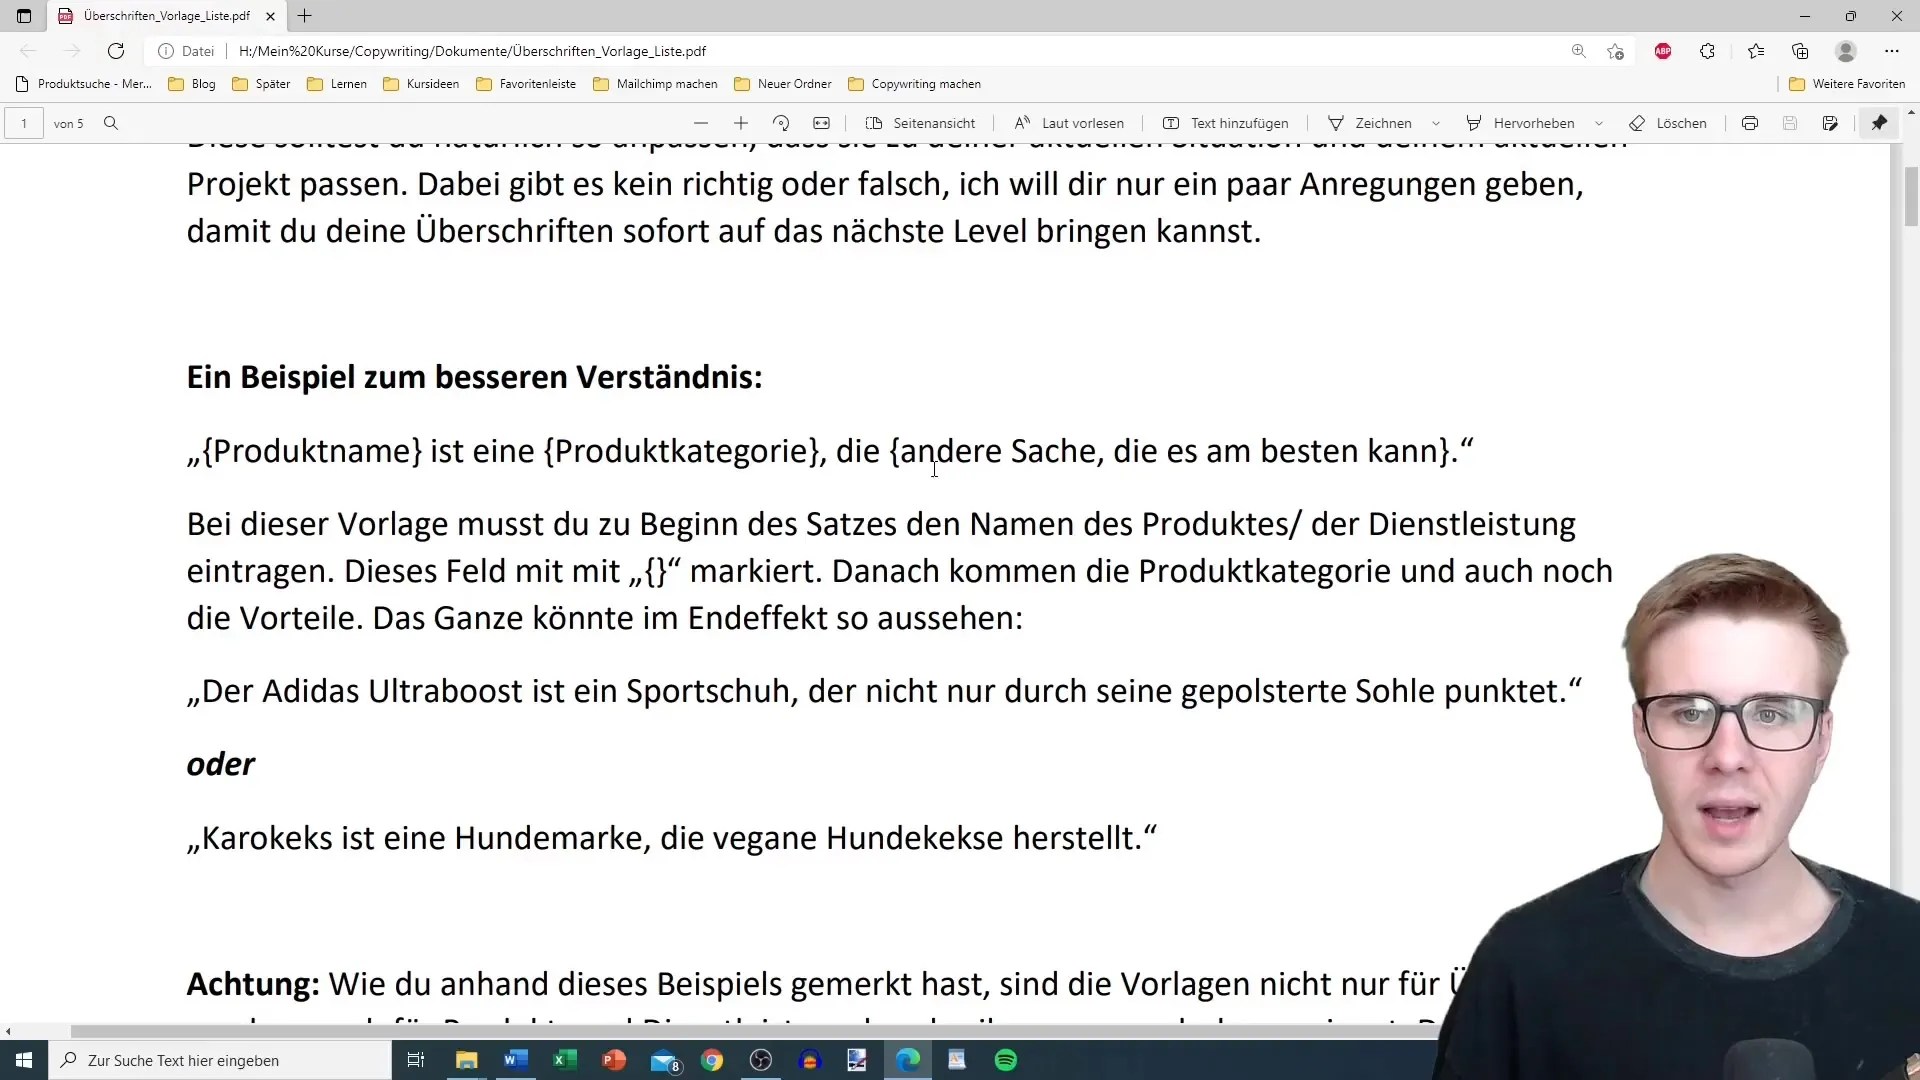Click the zoom out minus icon

(701, 123)
